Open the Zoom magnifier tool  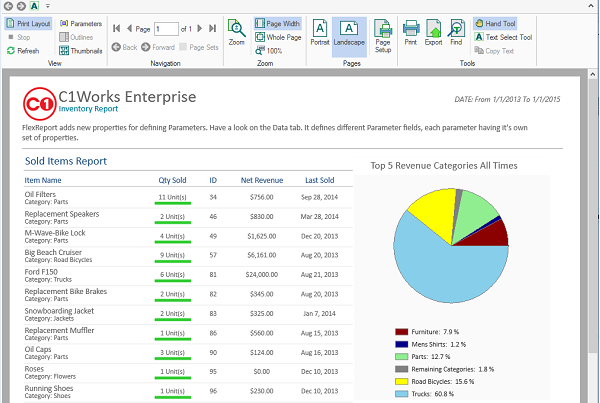point(237,33)
